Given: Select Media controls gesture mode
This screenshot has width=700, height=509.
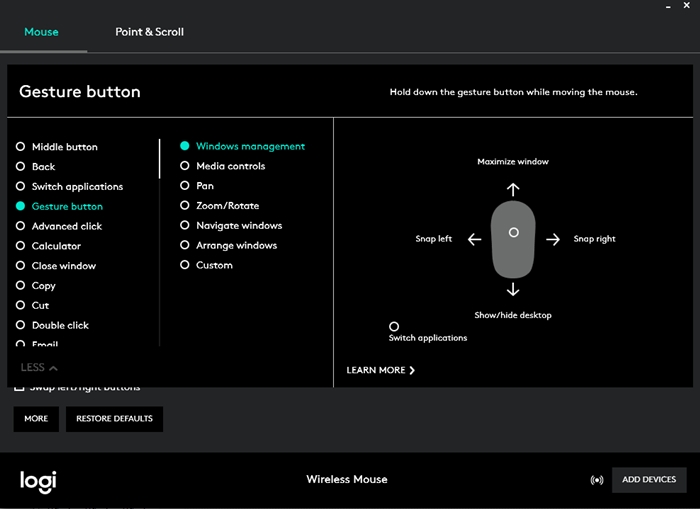Looking at the screenshot, I should [230, 166].
